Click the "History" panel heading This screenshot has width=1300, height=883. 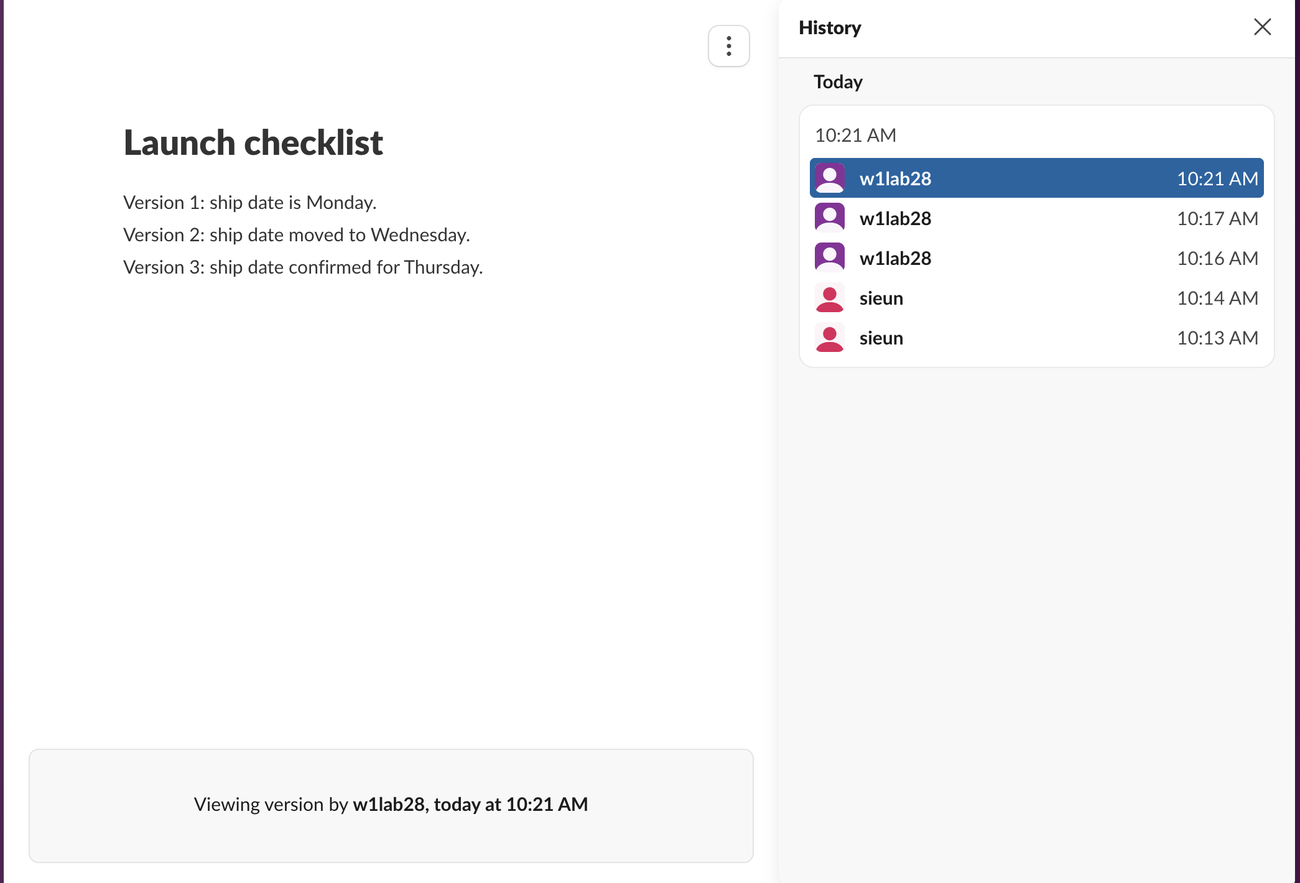coord(830,27)
